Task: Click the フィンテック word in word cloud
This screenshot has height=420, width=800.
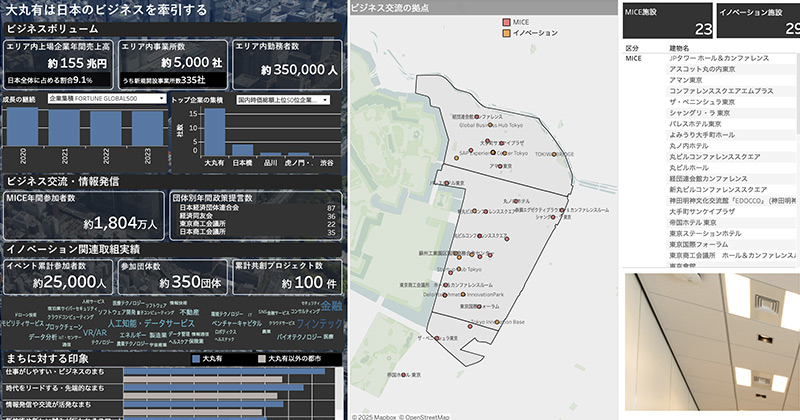Action: 320,324
